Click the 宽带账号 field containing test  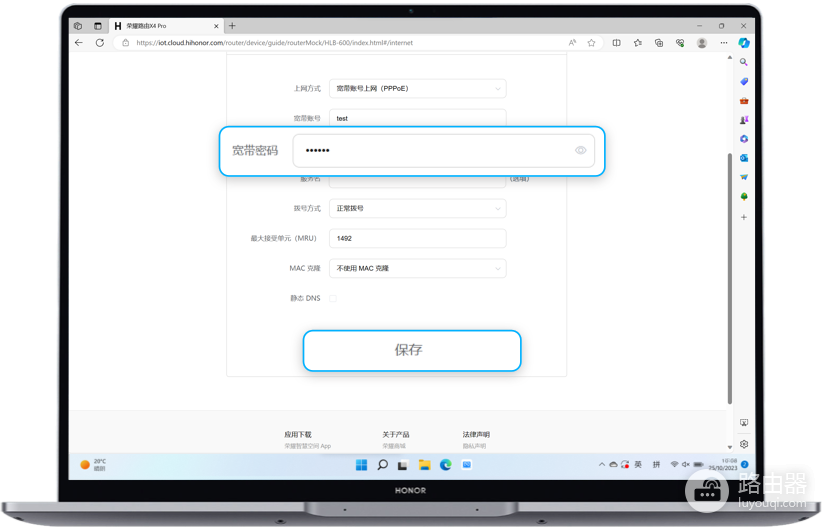pyautogui.click(x=418, y=118)
